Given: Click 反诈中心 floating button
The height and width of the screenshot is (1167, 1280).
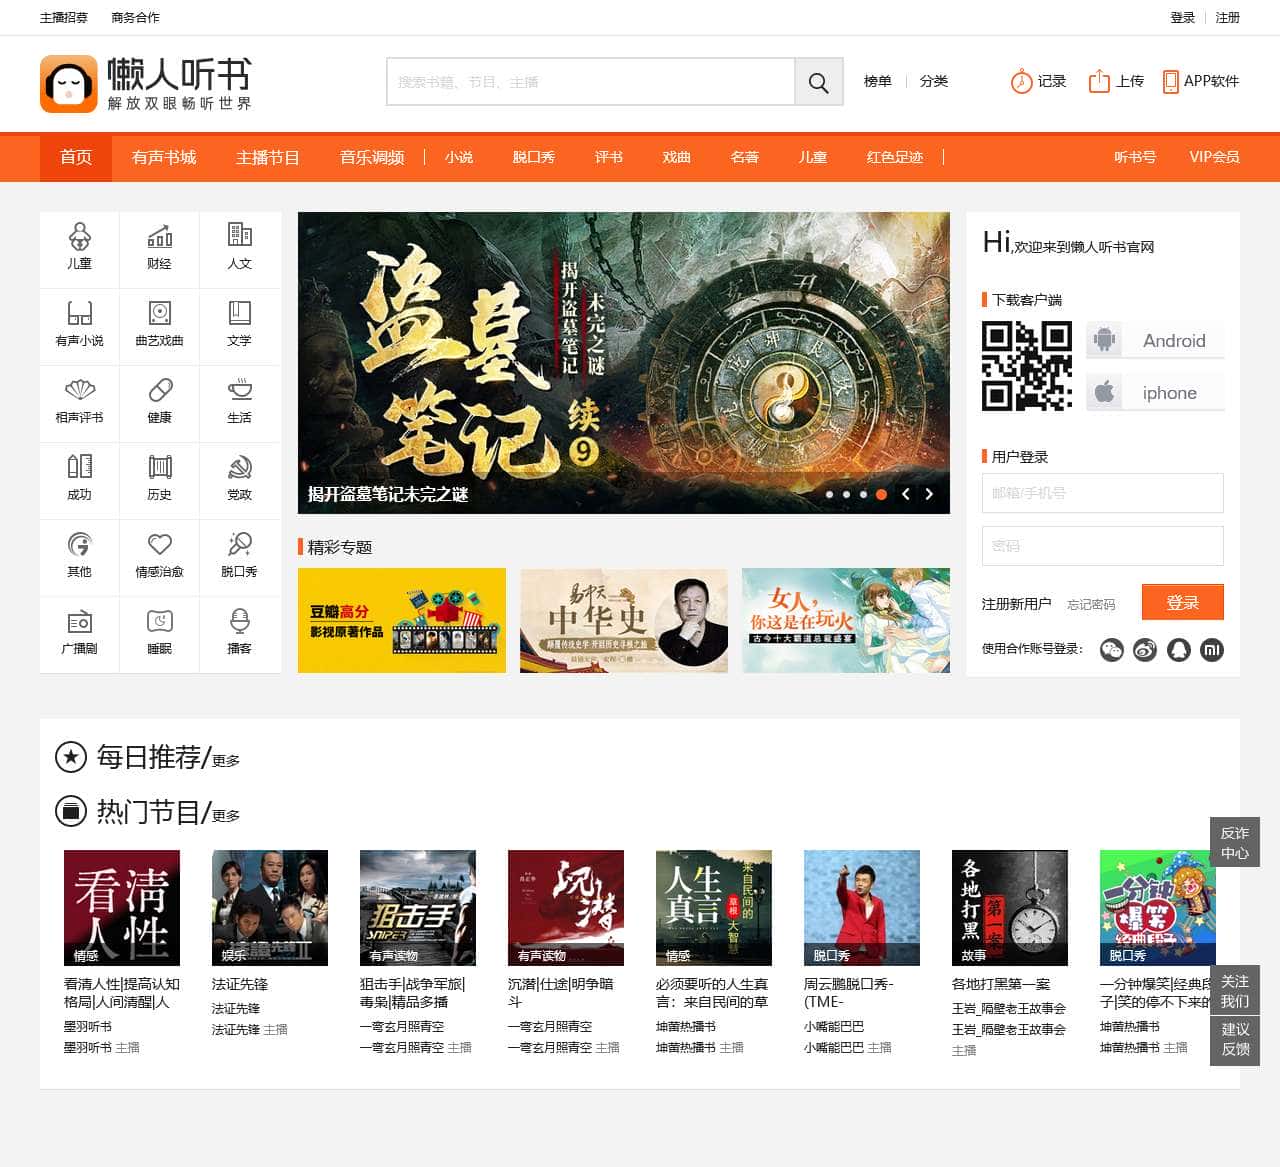Looking at the screenshot, I should (x=1235, y=842).
